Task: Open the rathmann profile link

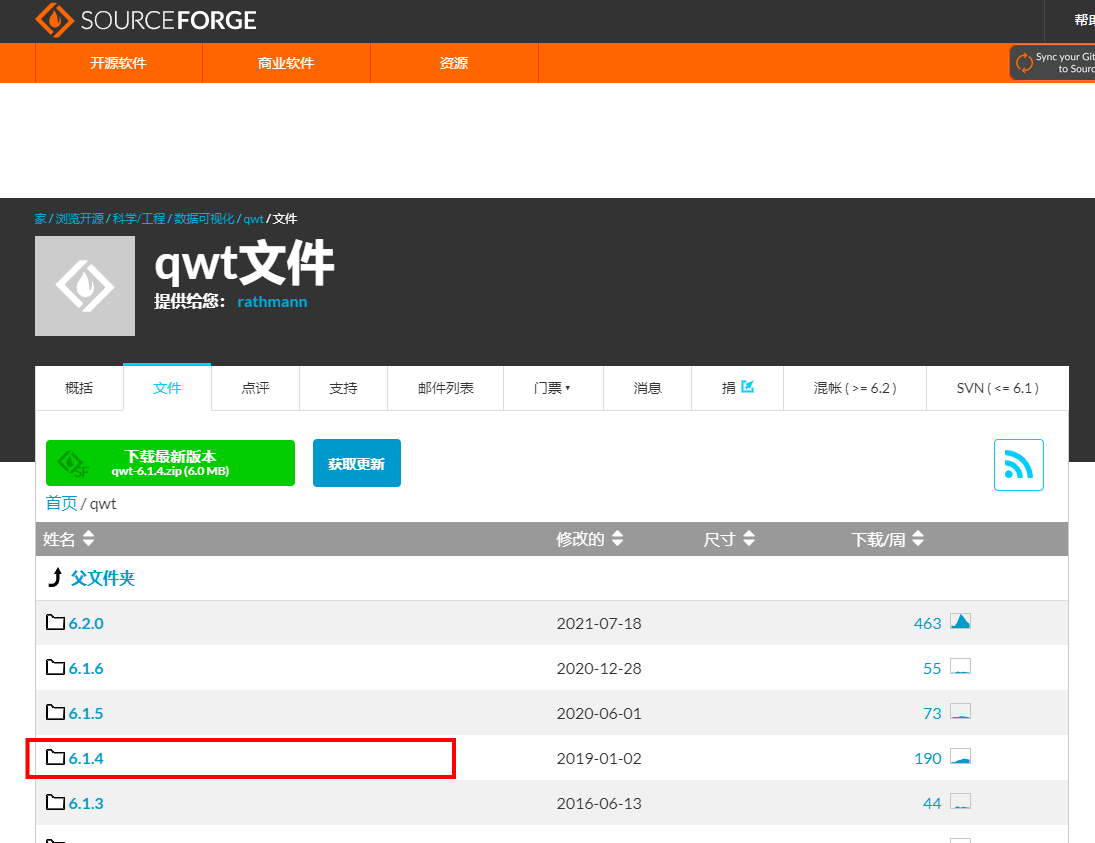Action: click(272, 301)
